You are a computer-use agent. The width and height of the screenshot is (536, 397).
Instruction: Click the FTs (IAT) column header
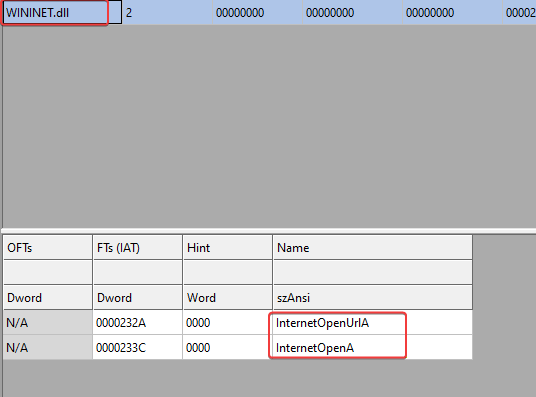click(x=137, y=247)
